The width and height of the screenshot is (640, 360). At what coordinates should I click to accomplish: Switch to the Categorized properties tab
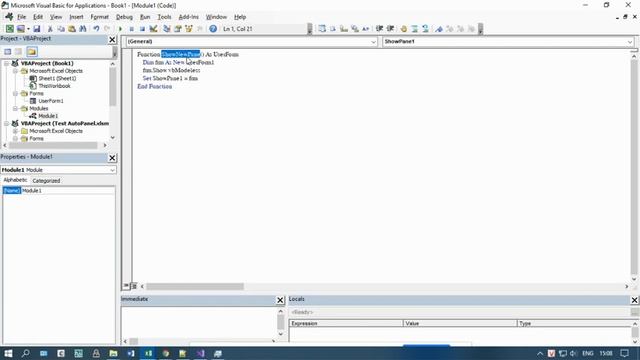[x=46, y=180]
